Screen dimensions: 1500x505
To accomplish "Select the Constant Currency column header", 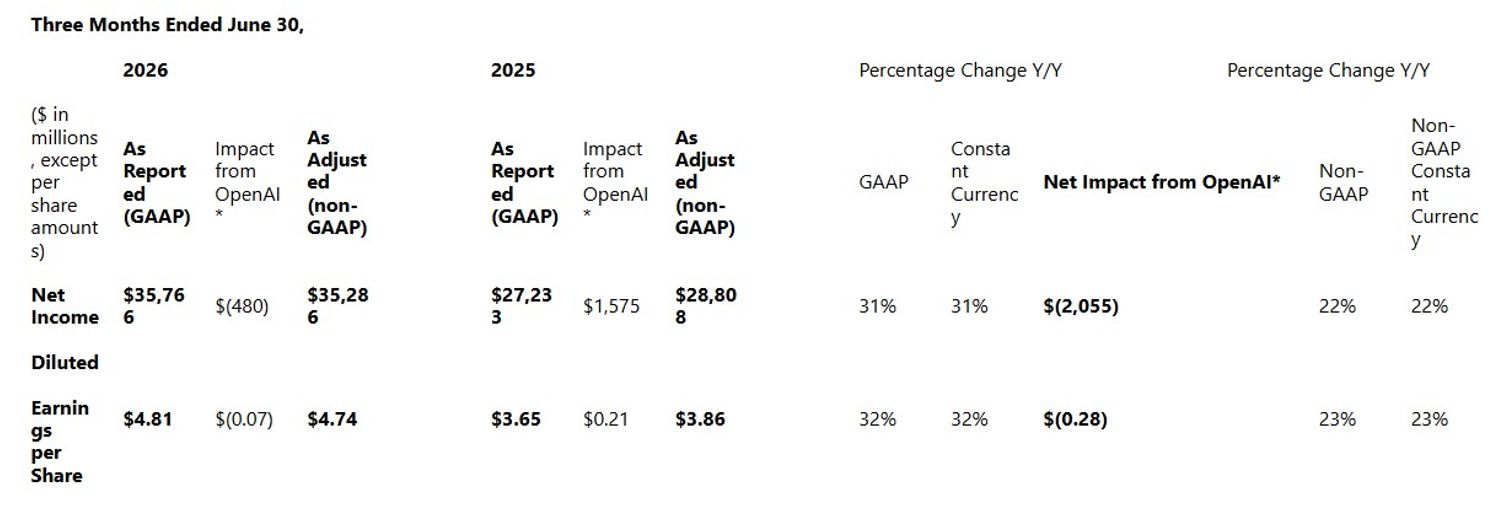I will (984, 183).
